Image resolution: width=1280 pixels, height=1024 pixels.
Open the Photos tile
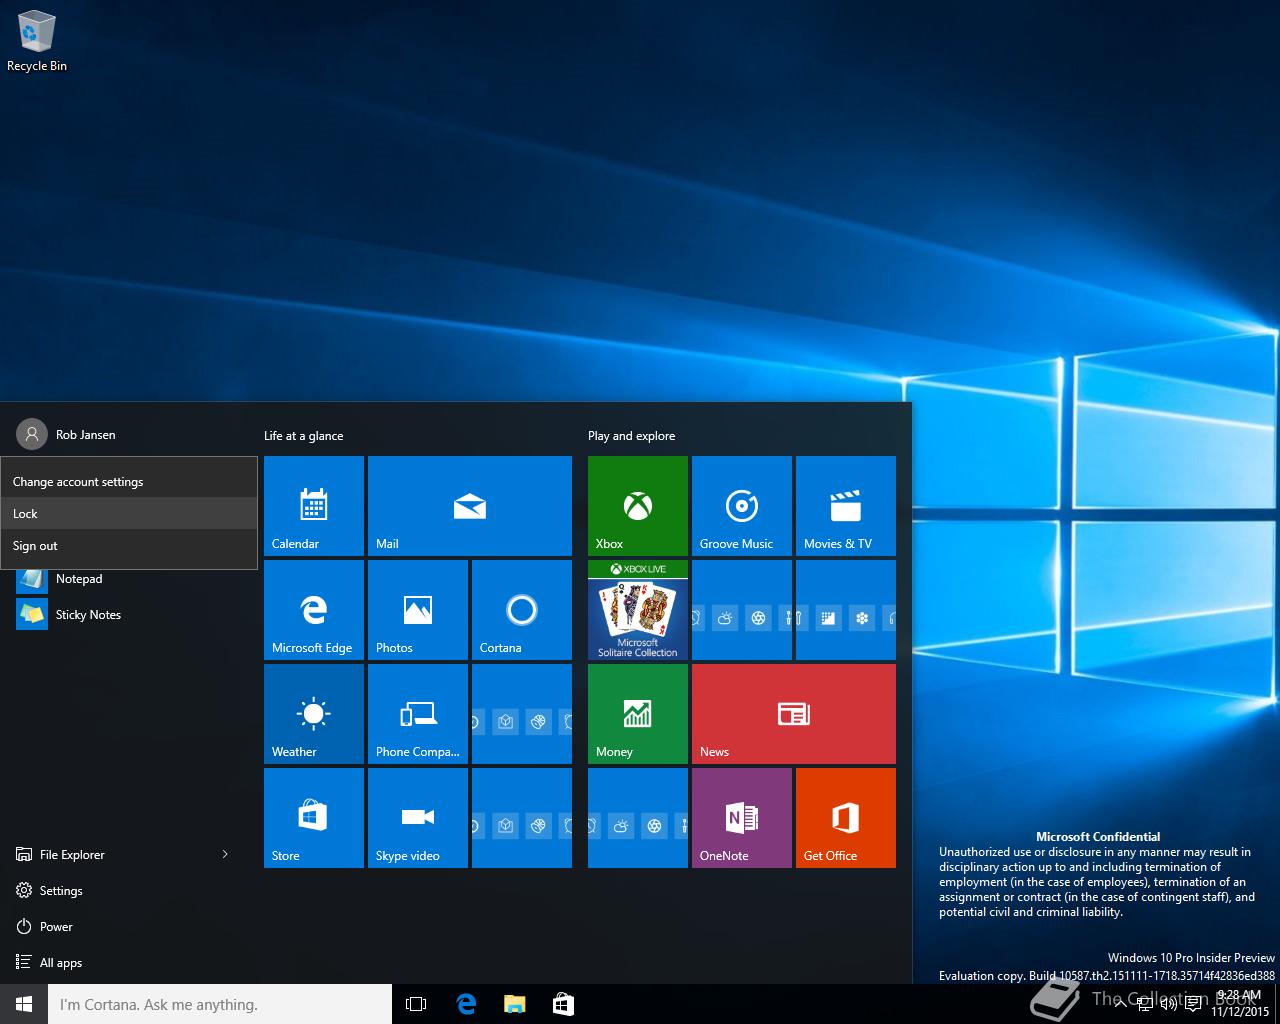point(418,610)
